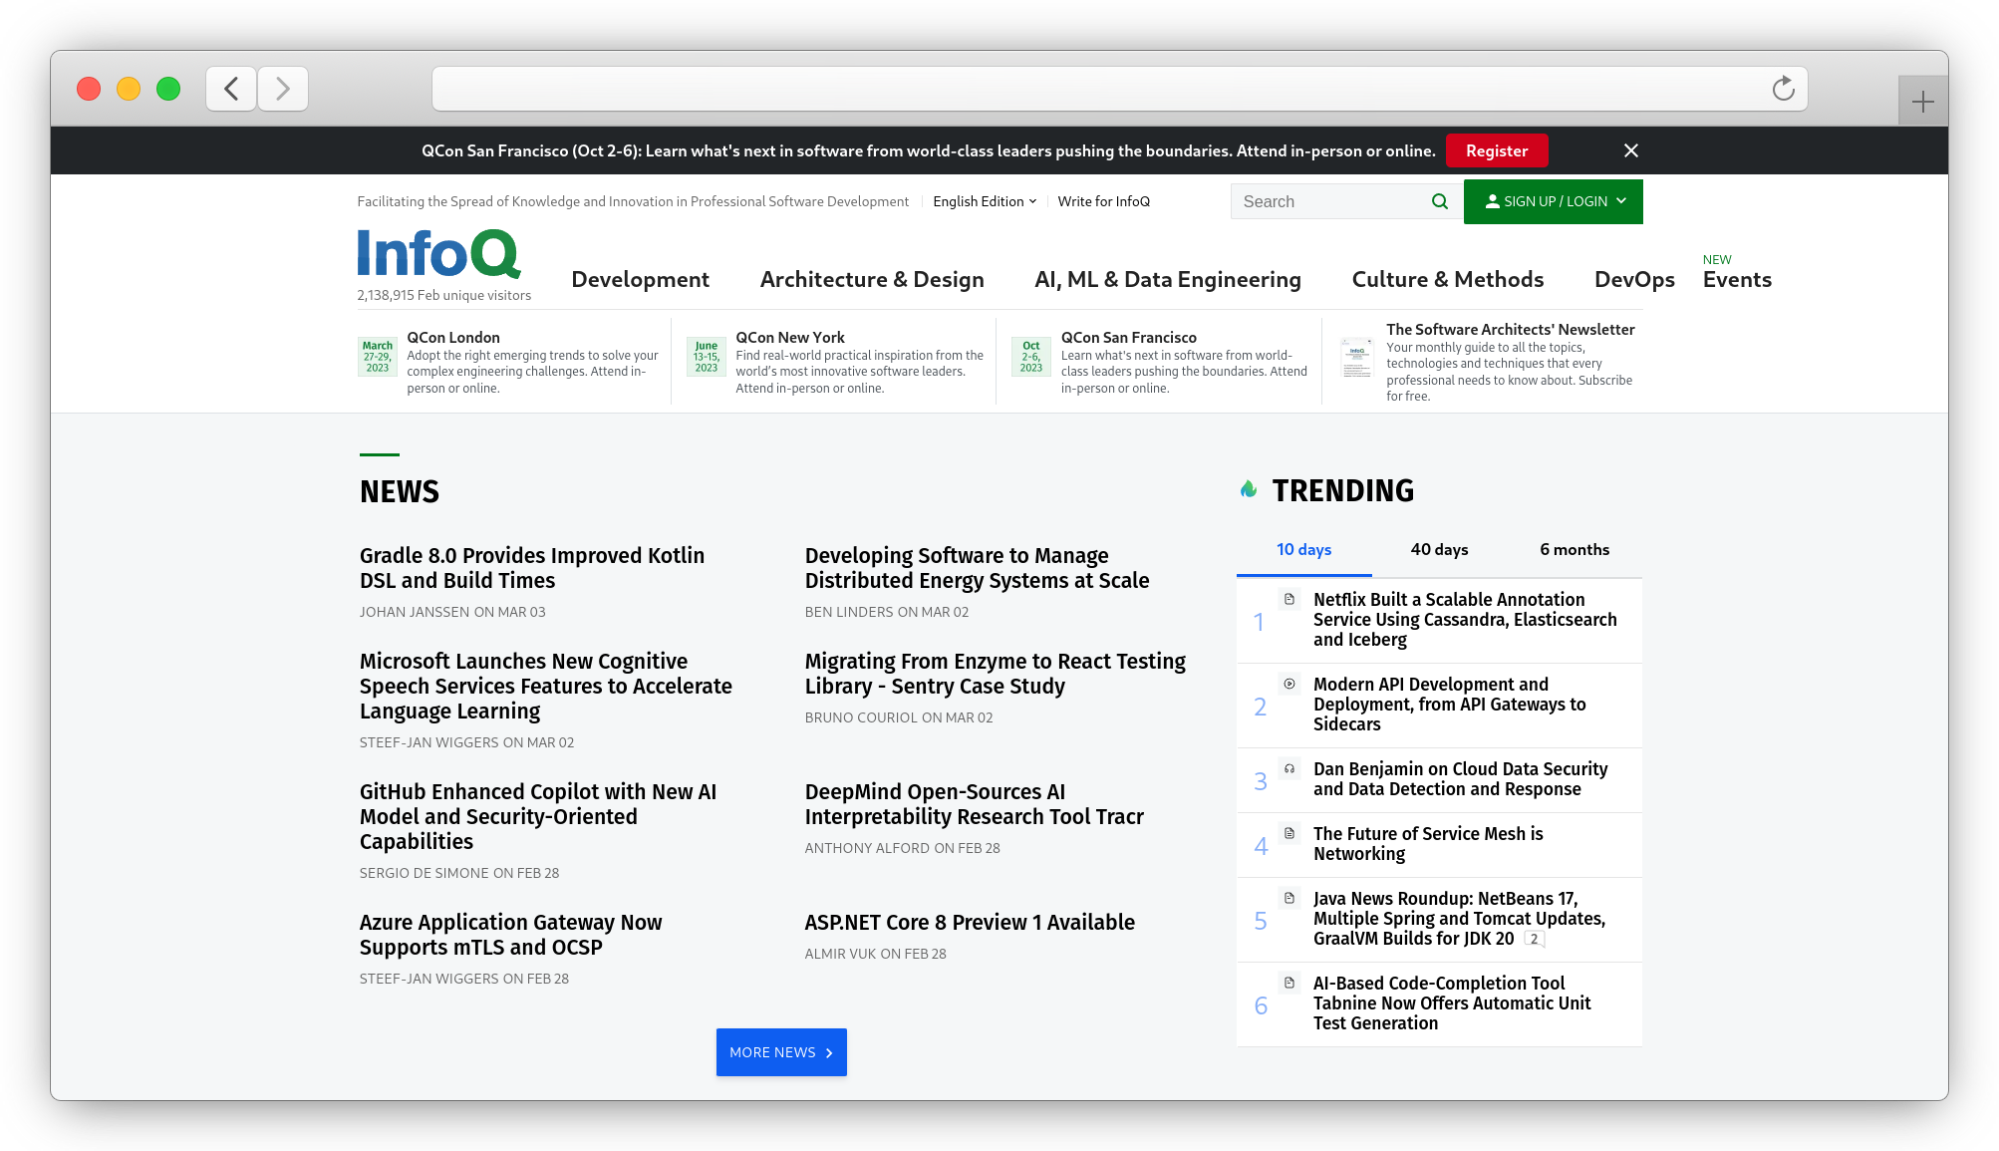Open the DeepMind Tracr article
1999x1151 pixels.
point(974,805)
